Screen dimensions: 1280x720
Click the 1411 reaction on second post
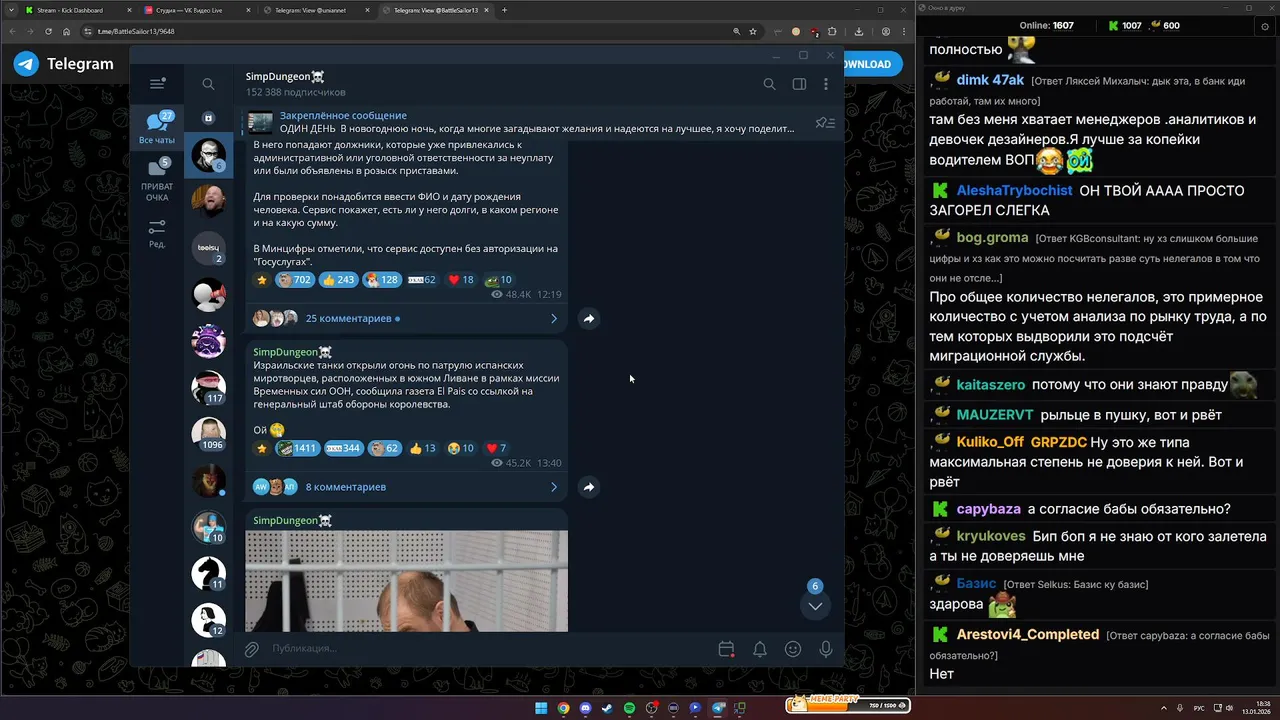[x=297, y=448]
